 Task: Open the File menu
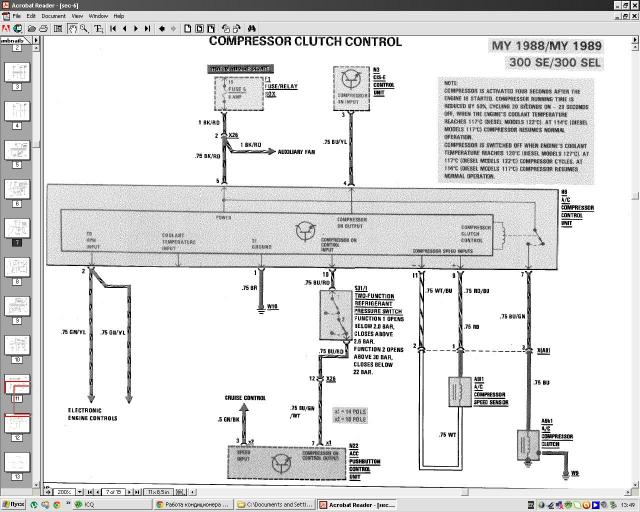click(x=17, y=16)
